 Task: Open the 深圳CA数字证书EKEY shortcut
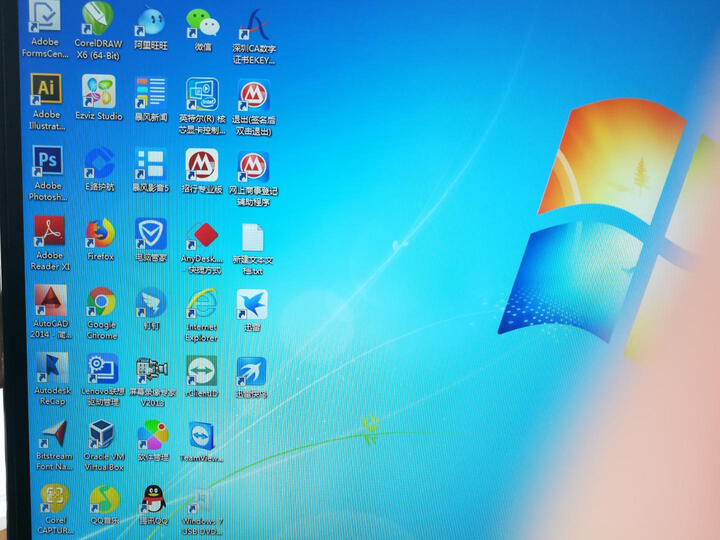[253, 25]
